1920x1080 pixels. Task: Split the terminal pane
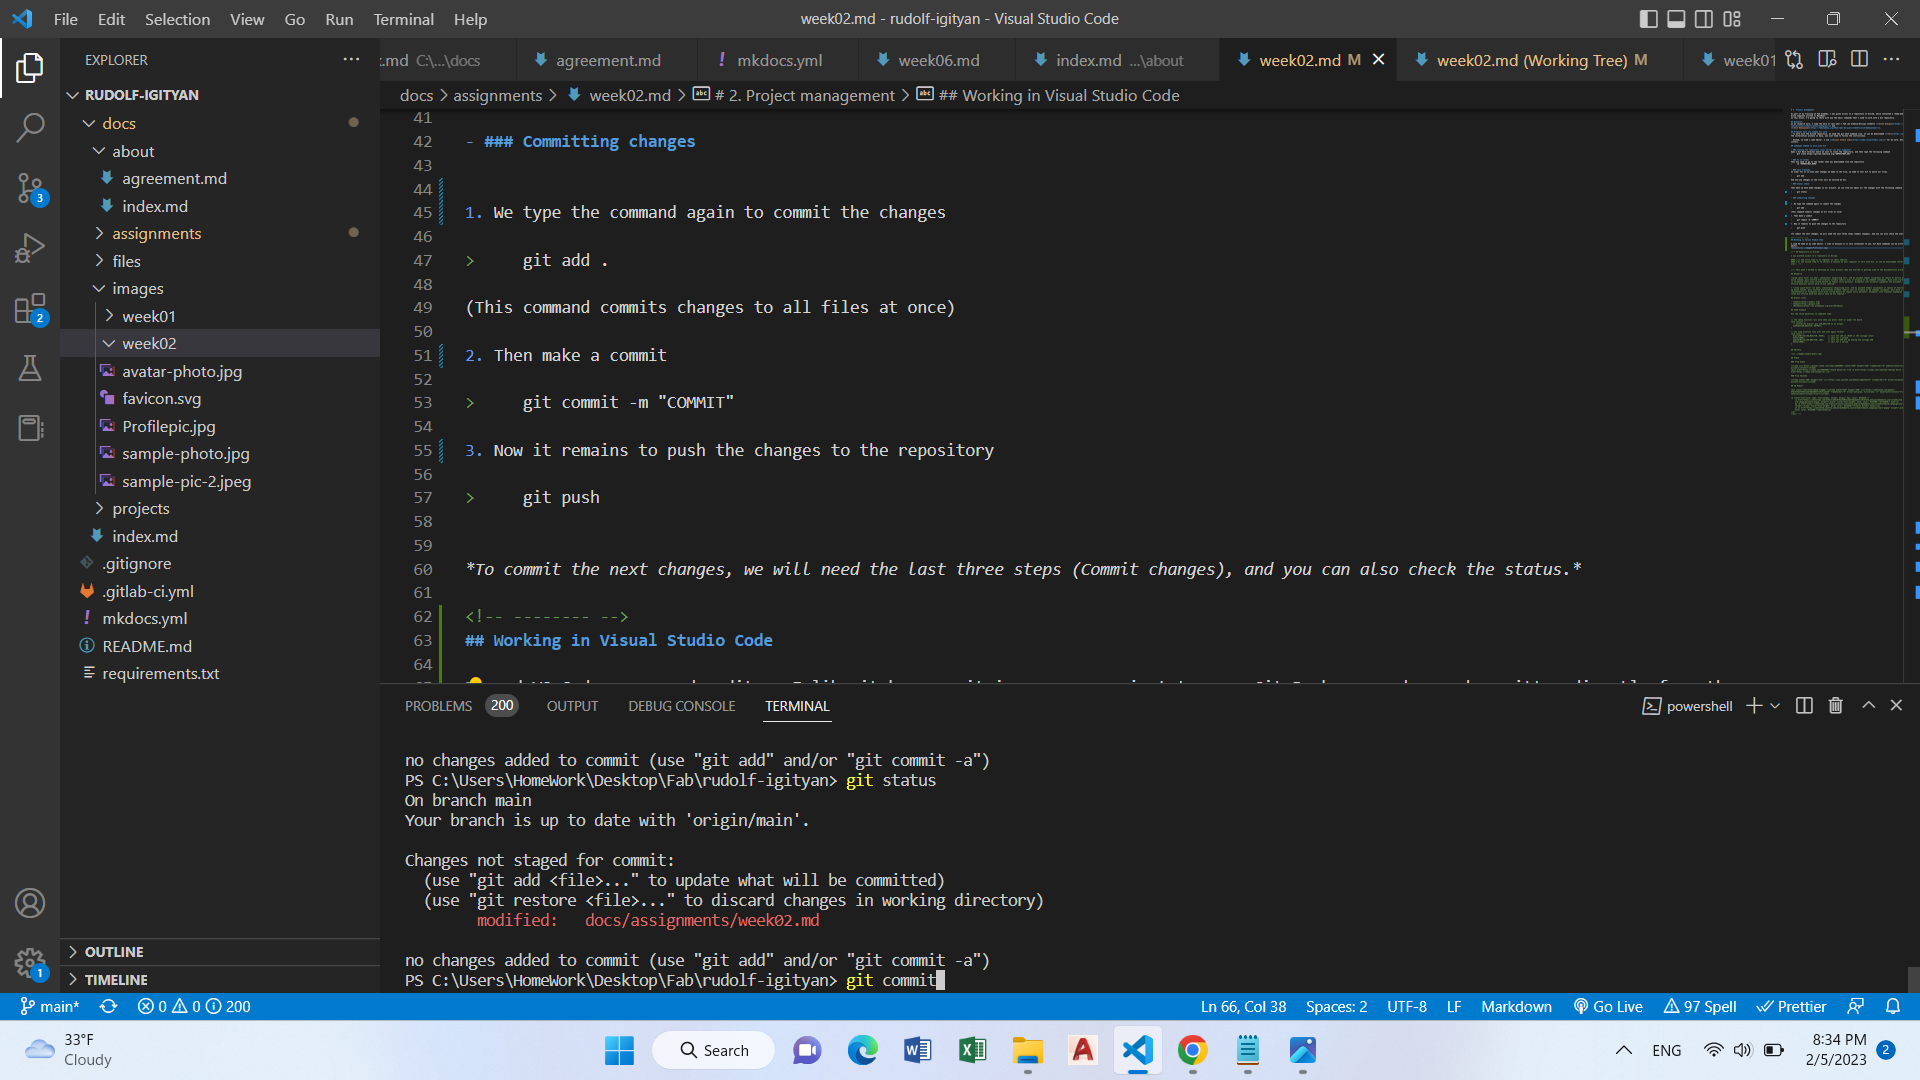1803,705
